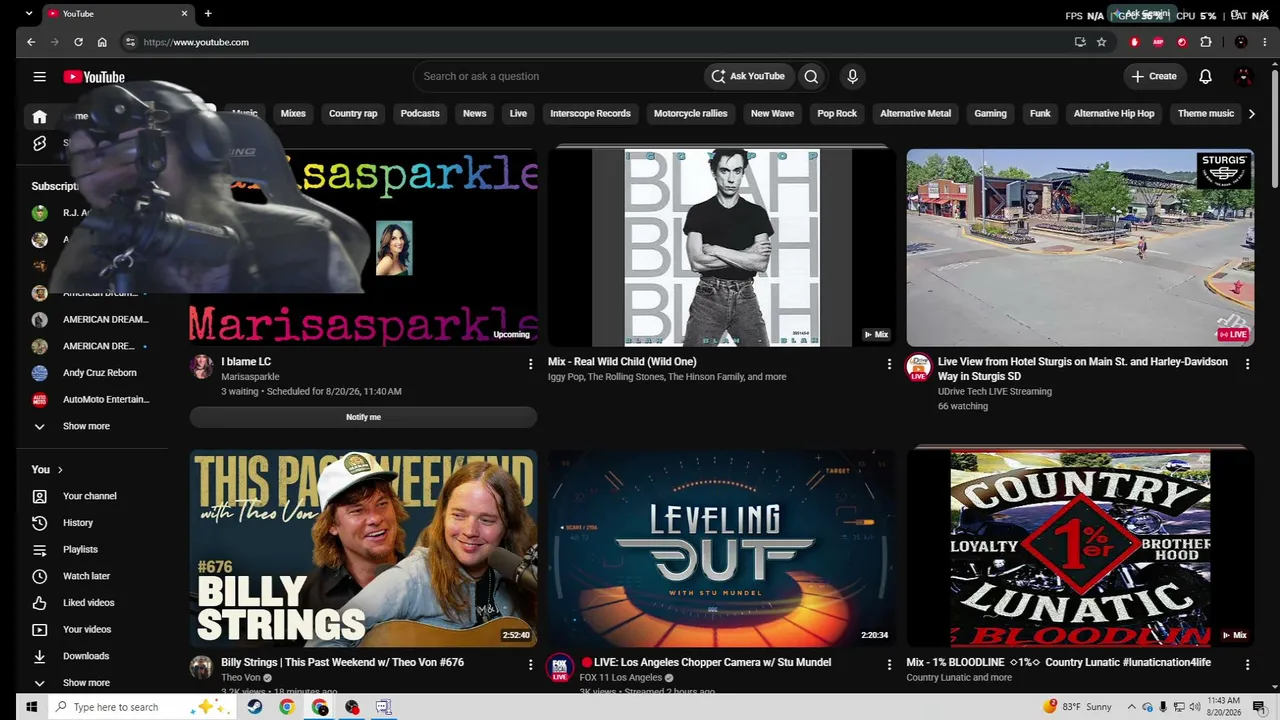
Task: Open the Chrome extensions puzzle menu
Action: (x=1206, y=42)
